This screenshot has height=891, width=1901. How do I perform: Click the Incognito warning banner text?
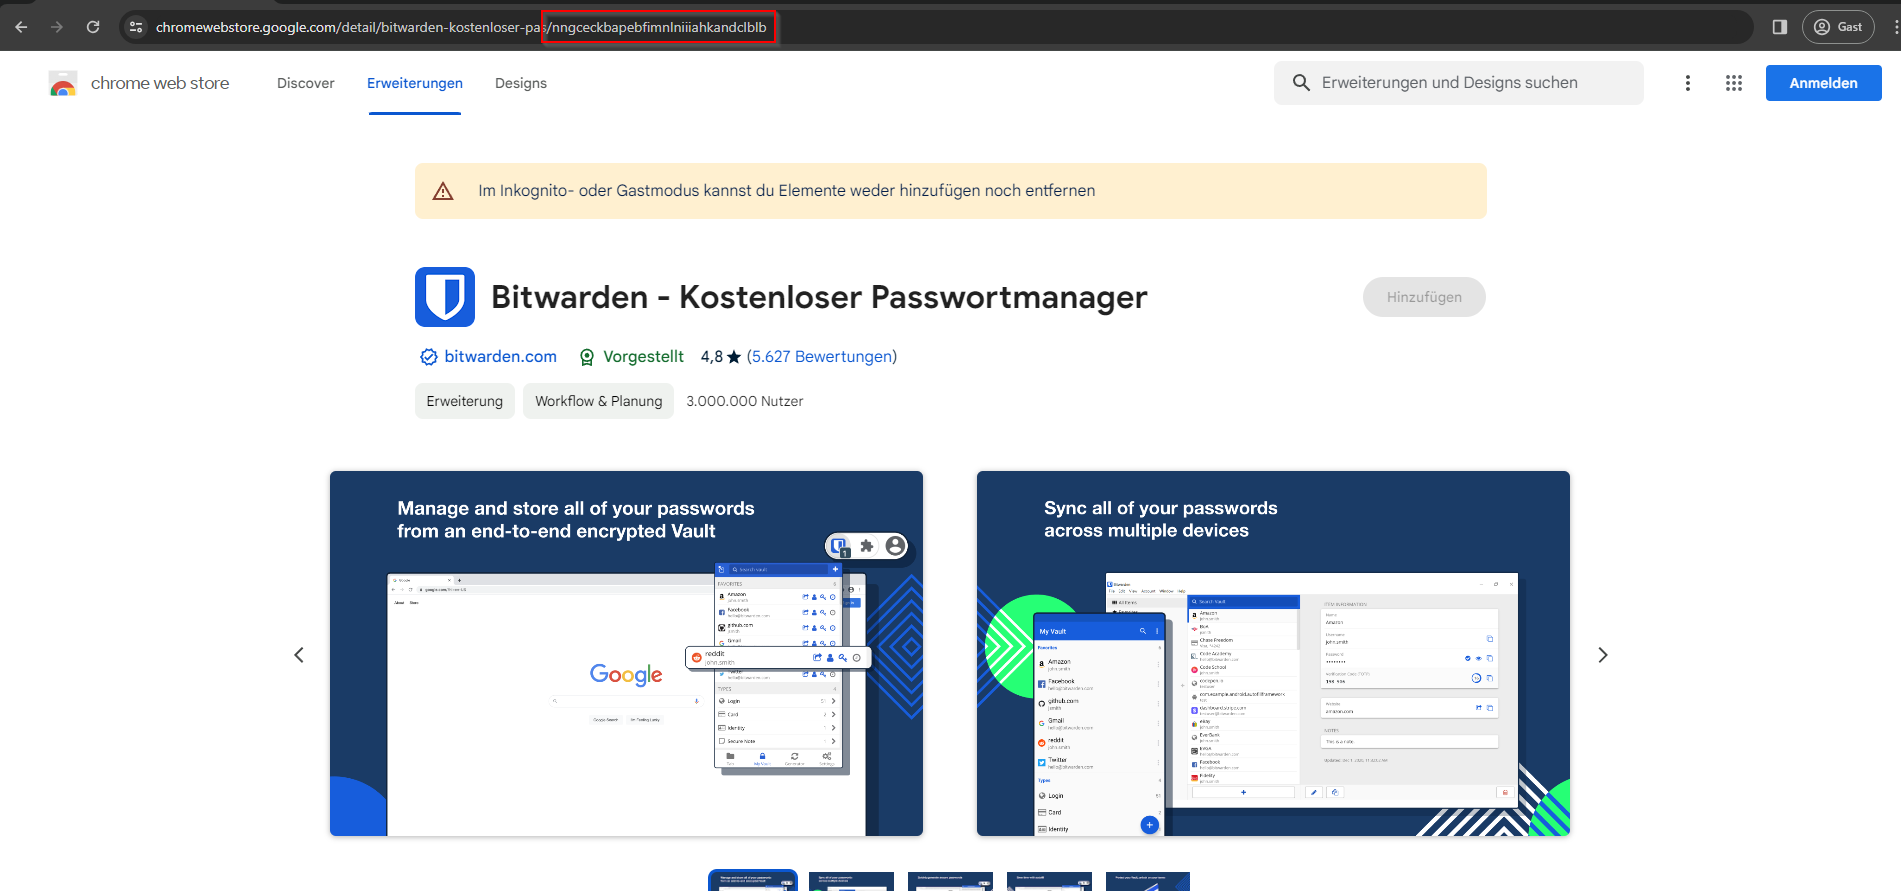click(786, 191)
